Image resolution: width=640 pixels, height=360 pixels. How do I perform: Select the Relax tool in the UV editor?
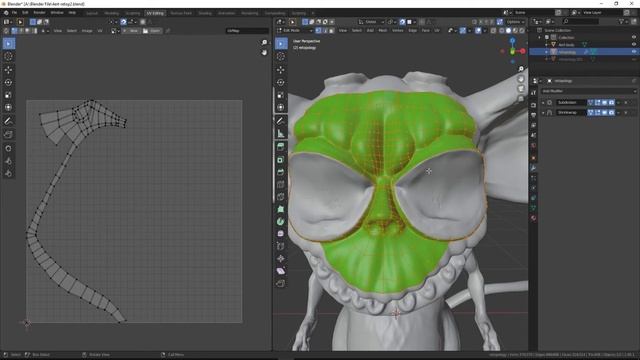[8, 161]
